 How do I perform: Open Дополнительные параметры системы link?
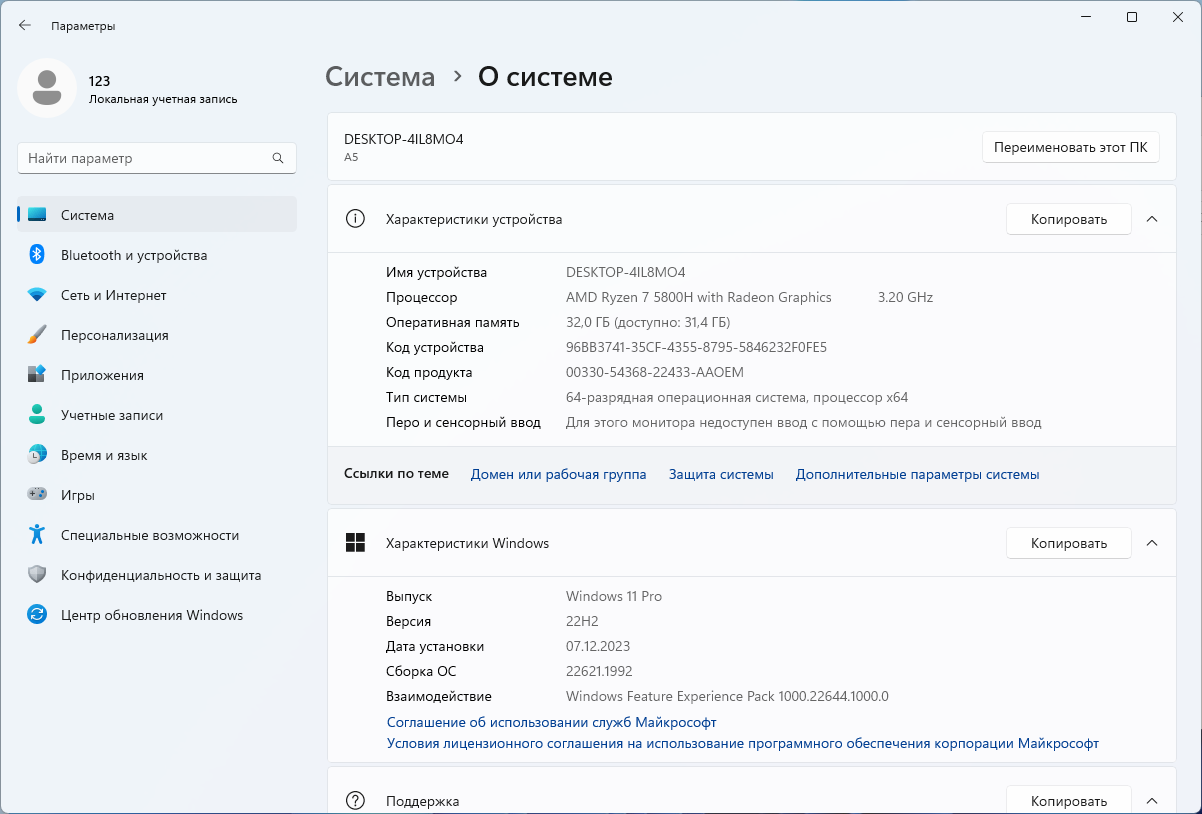click(x=917, y=474)
